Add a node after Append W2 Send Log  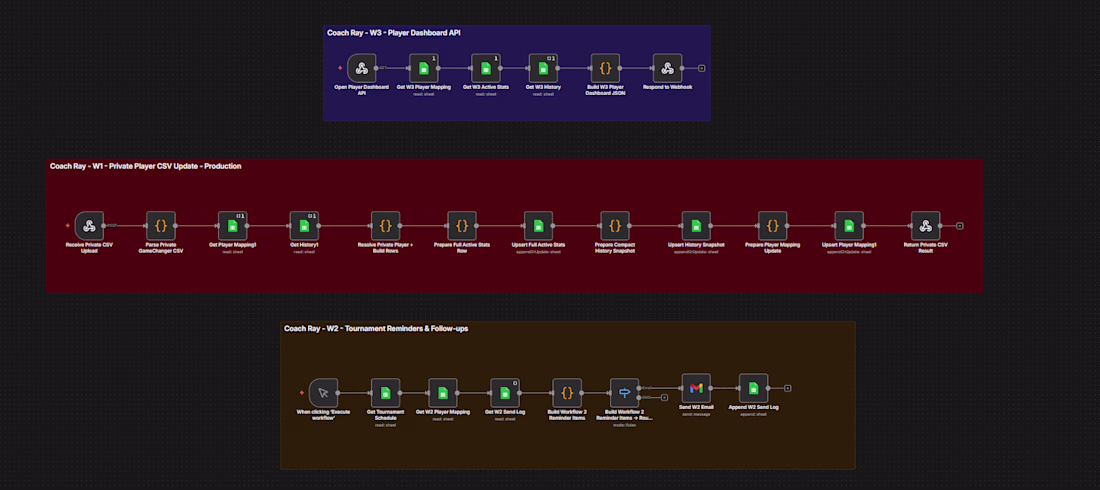[788, 388]
